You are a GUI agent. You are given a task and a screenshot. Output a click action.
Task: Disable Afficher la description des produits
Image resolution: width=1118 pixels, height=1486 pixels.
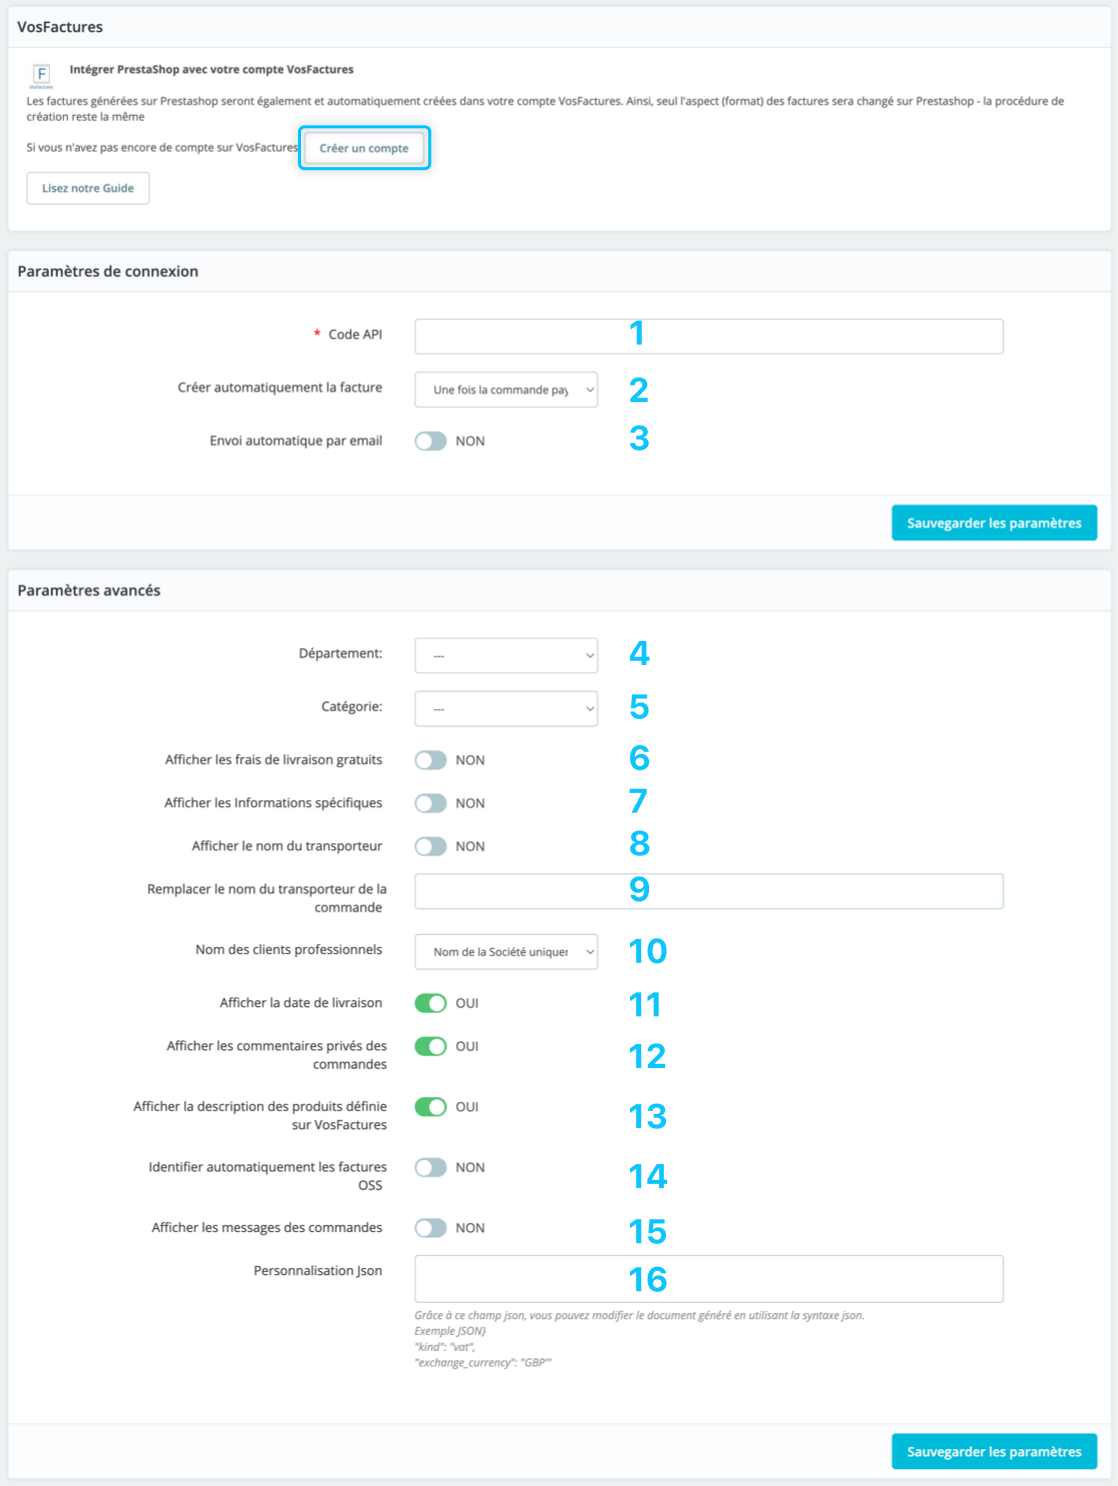click(432, 1107)
